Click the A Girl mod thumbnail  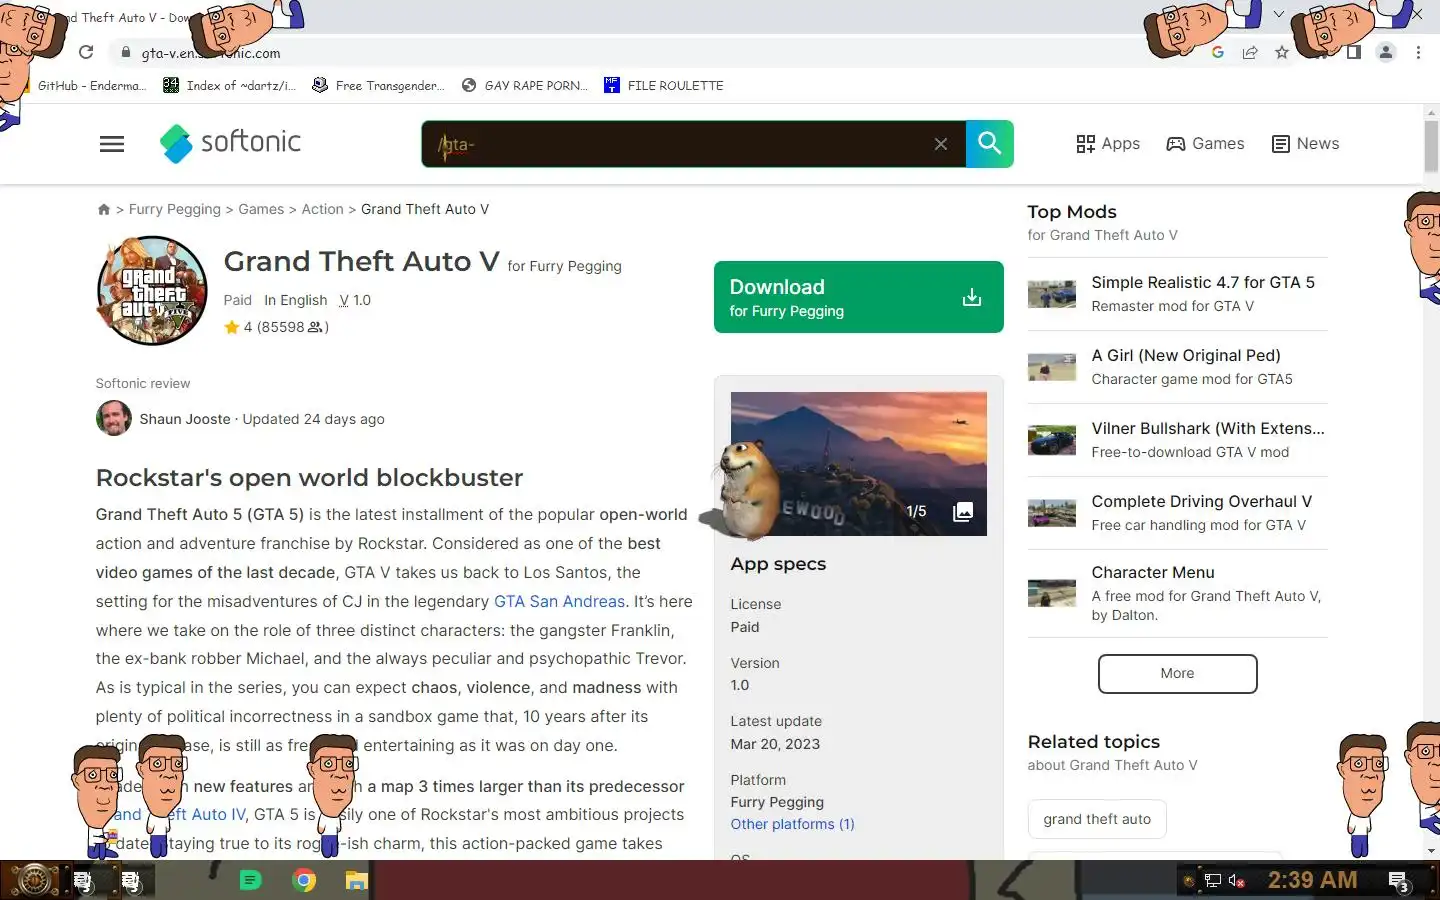(x=1052, y=367)
